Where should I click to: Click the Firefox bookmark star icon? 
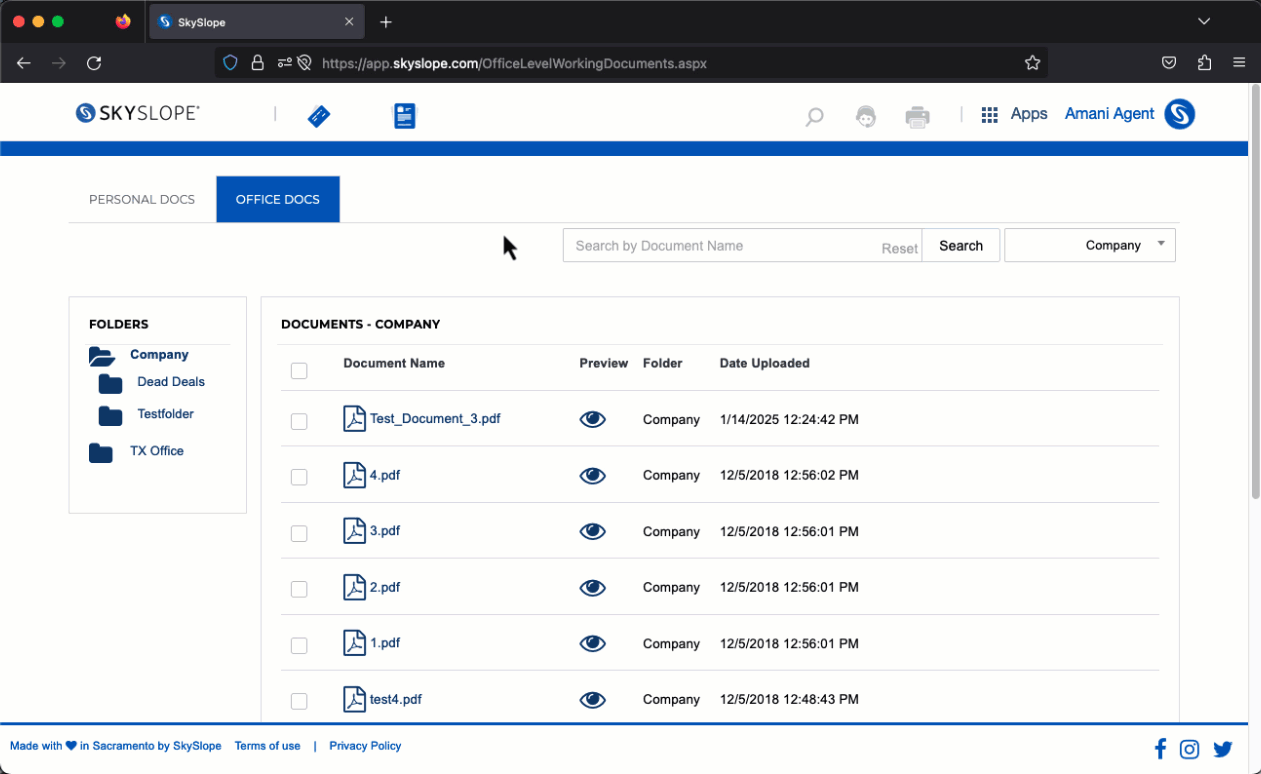(x=1033, y=63)
